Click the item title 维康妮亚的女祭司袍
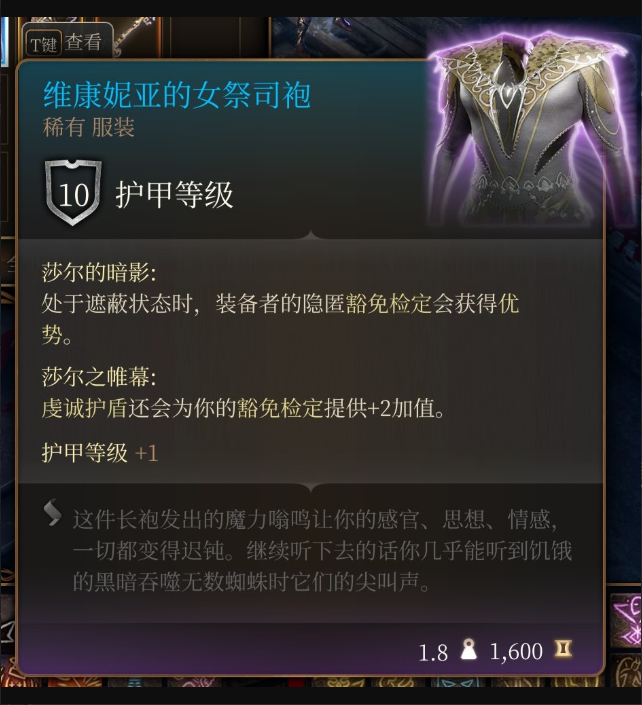This screenshot has height=705, width=642. pyautogui.click(x=177, y=95)
